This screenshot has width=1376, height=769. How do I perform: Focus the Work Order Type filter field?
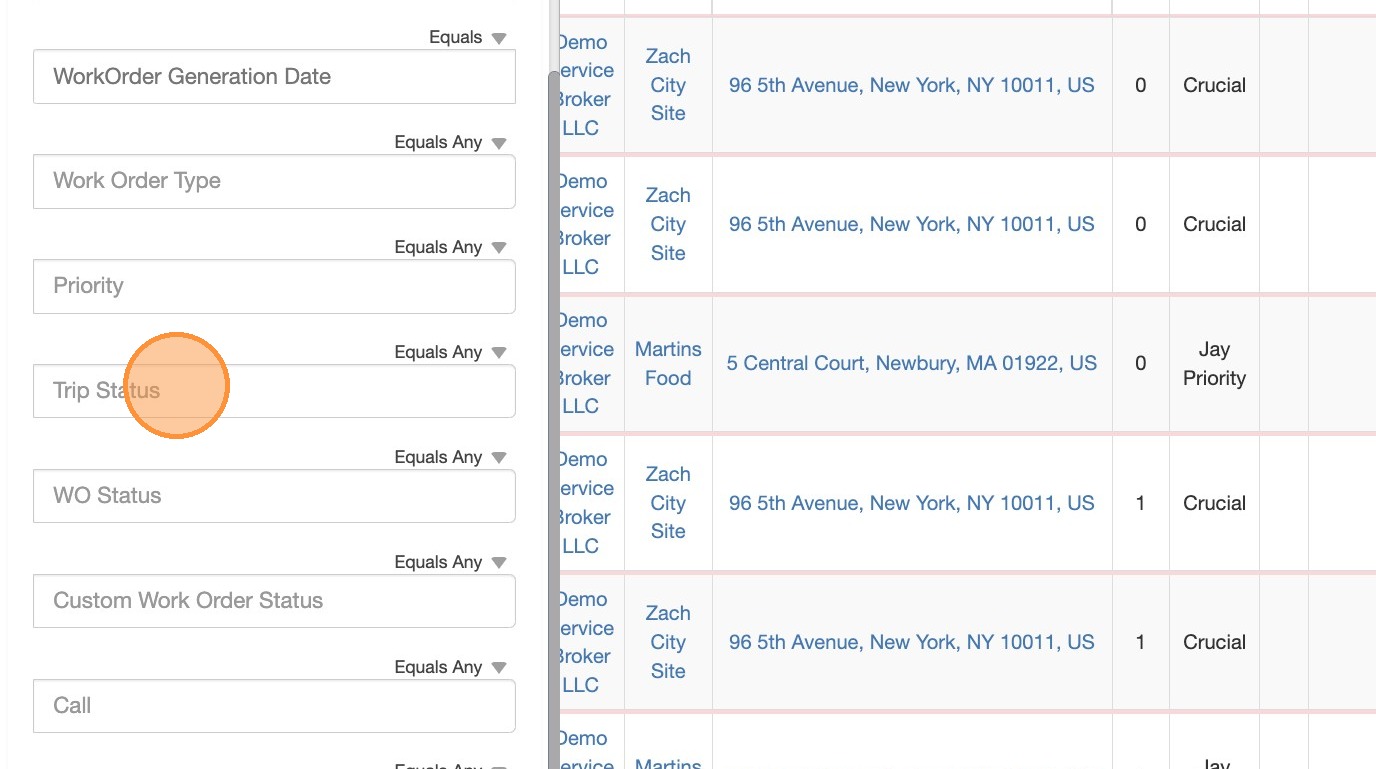click(274, 181)
